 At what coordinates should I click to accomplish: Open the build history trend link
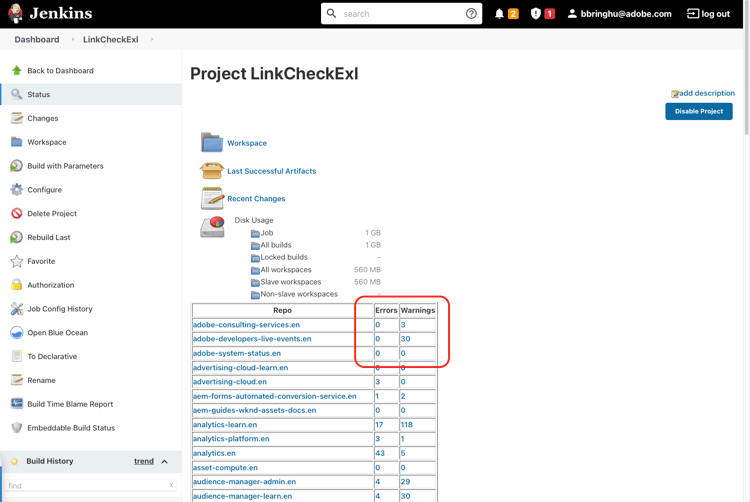pyautogui.click(x=143, y=461)
